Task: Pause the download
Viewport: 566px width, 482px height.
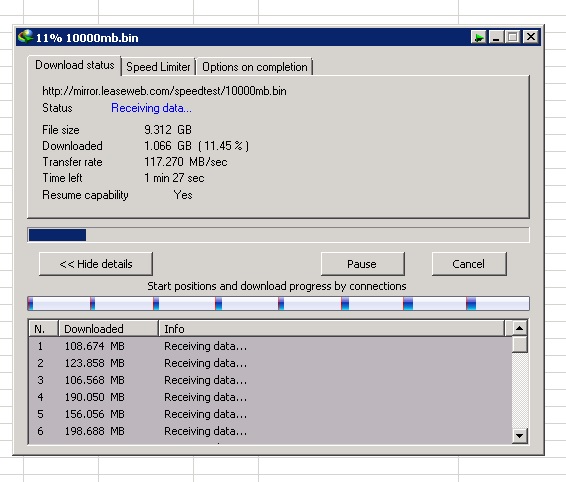Action: [x=362, y=264]
